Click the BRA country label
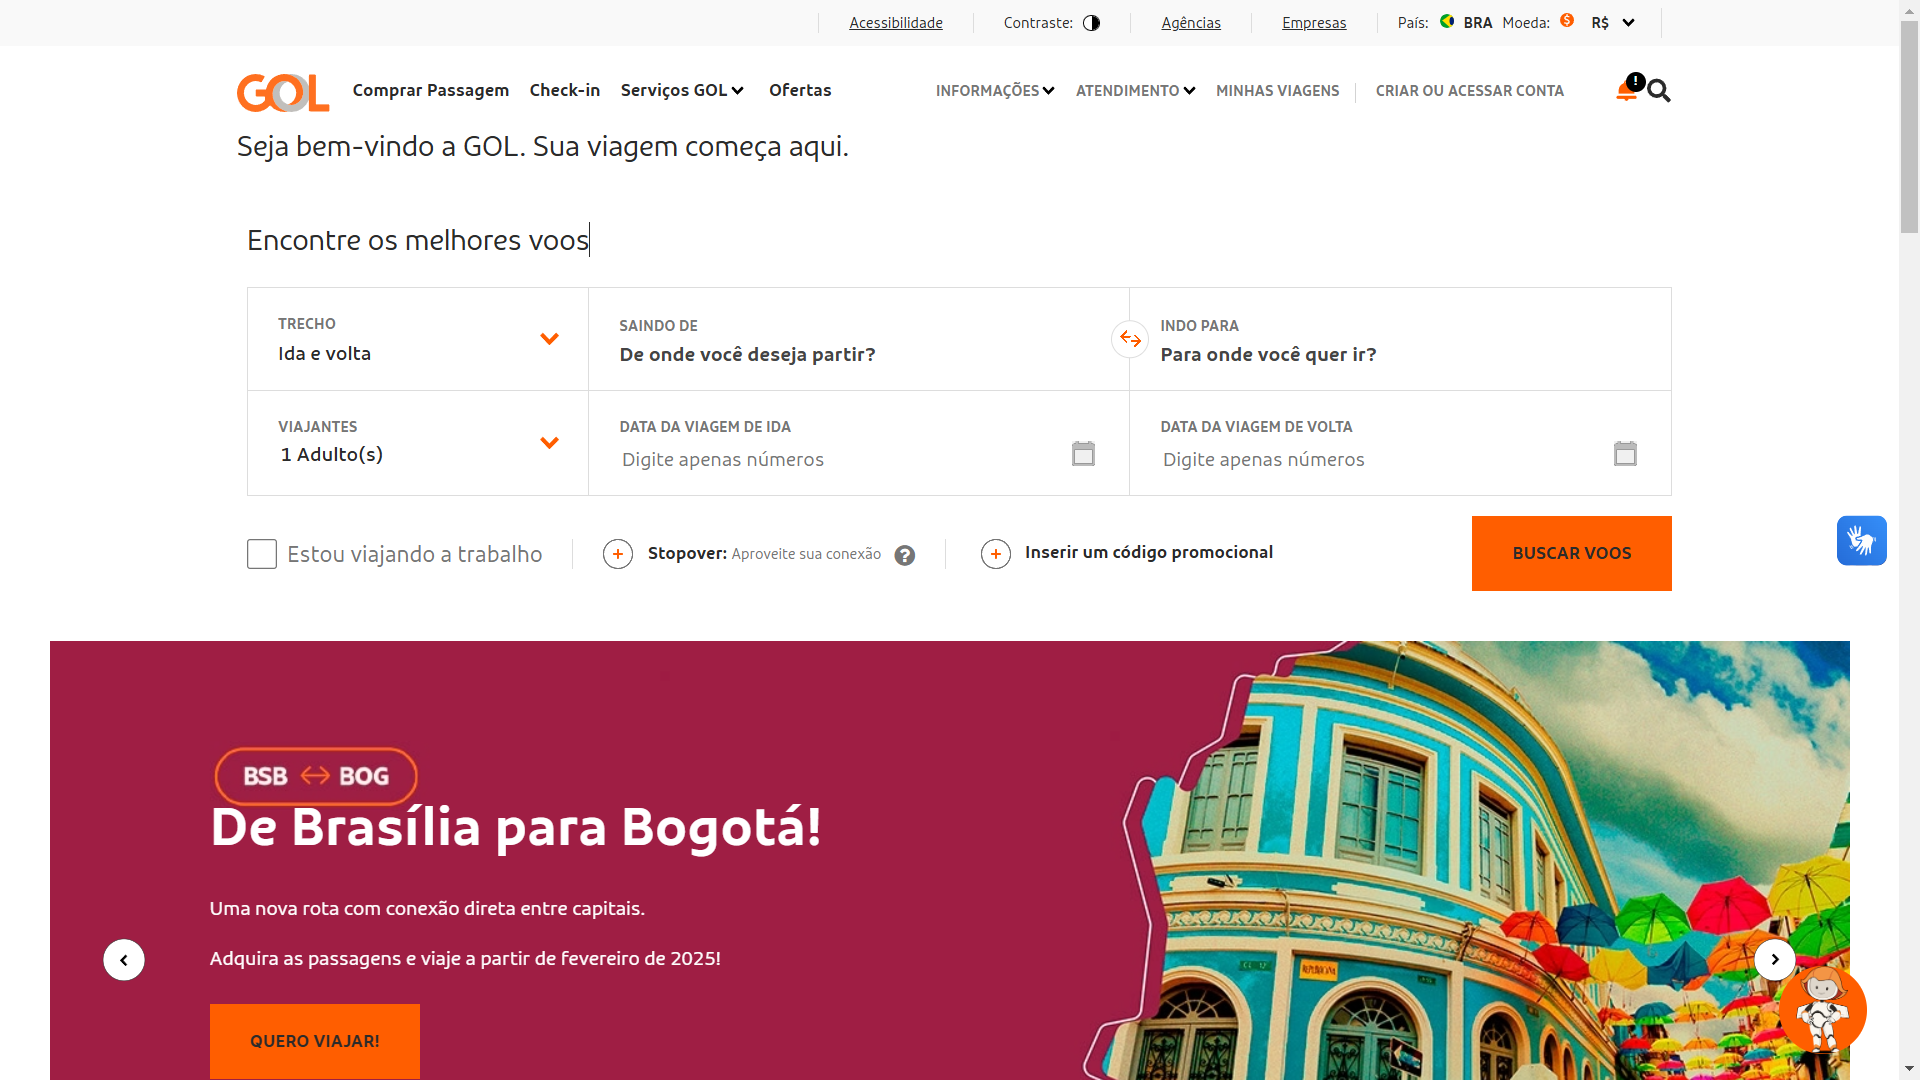The height and width of the screenshot is (1080, 1920). coord(1478,23)
